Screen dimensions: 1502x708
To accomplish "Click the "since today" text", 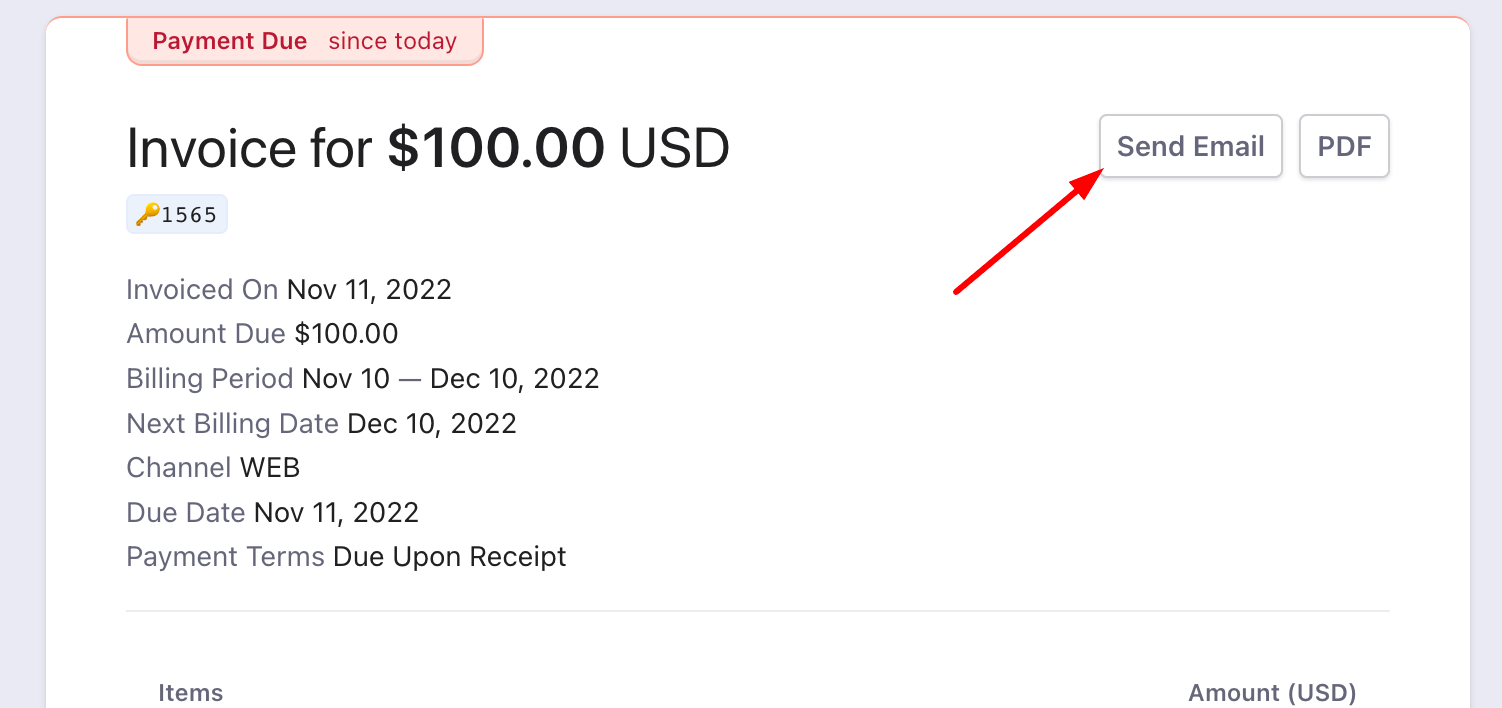I will pyautogui.click(x=392, y=42).
